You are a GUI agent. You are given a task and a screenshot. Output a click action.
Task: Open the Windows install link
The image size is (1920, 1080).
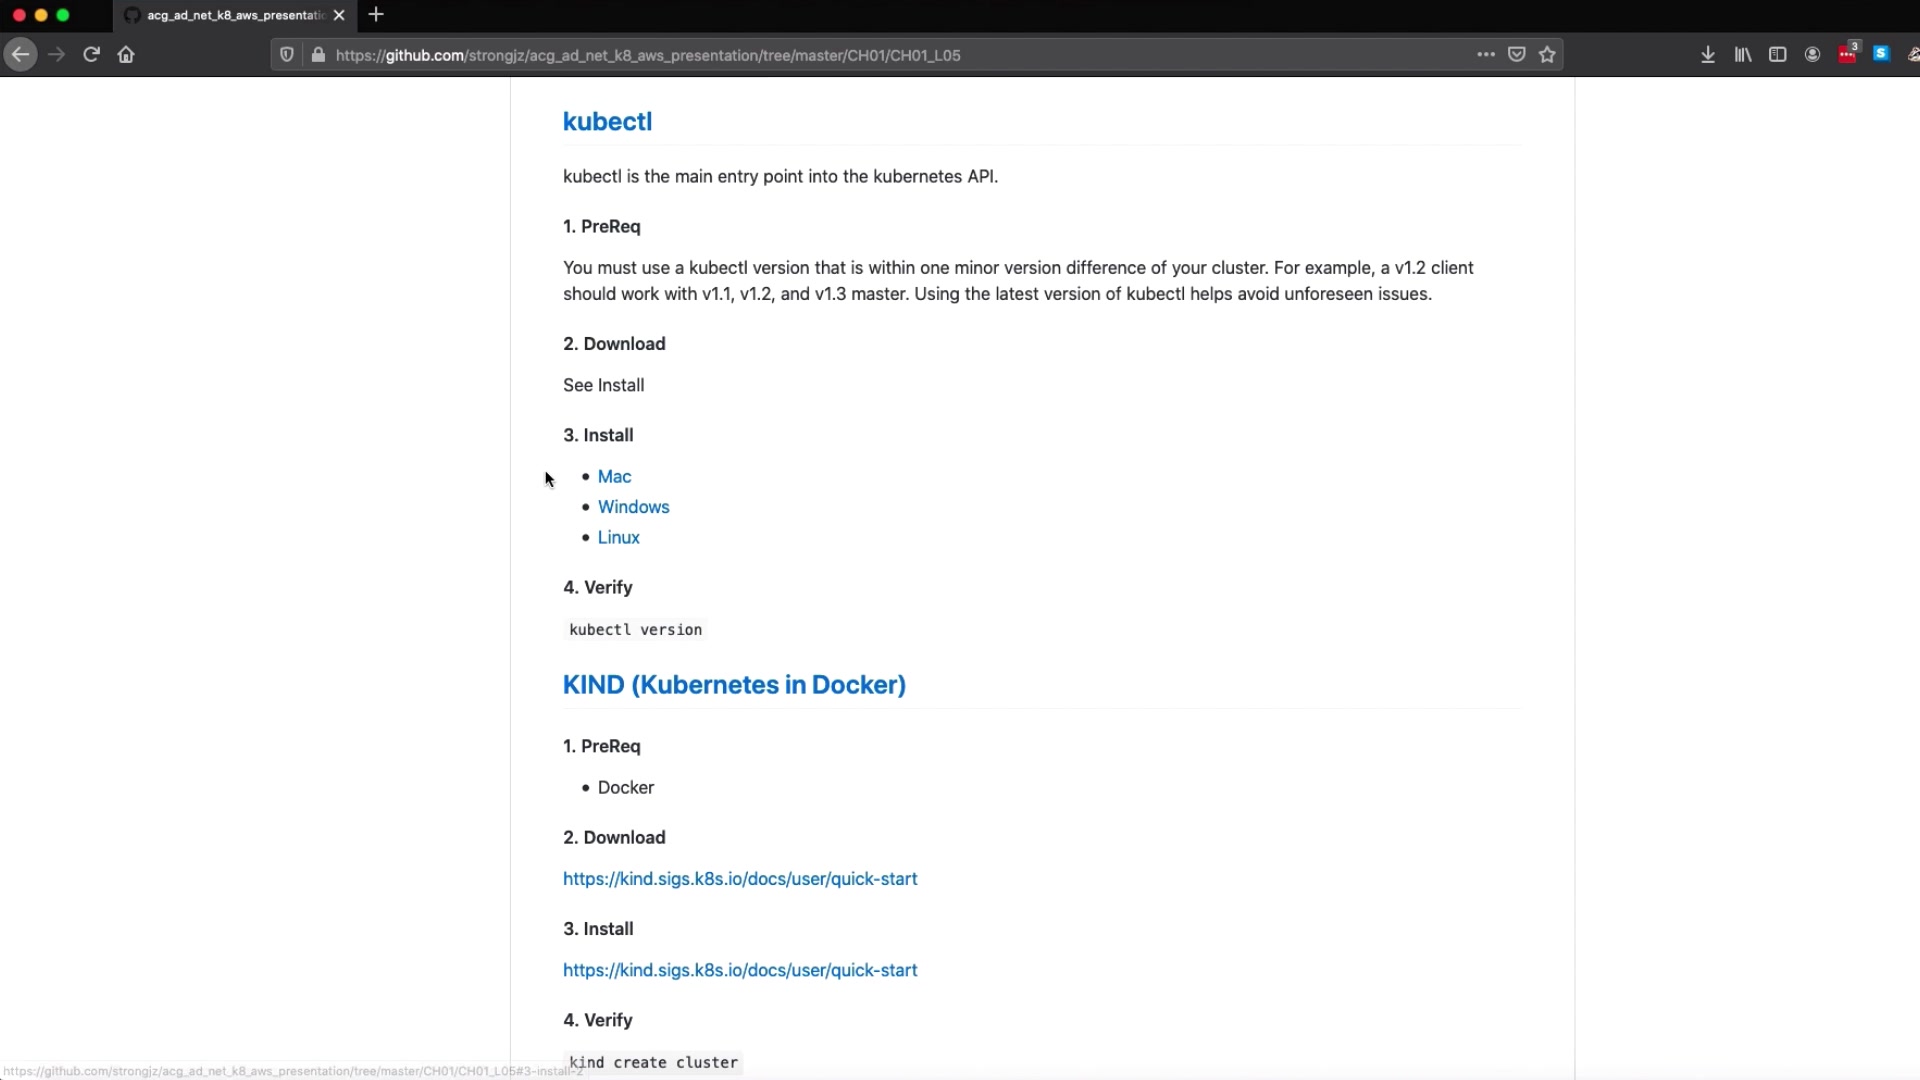coord(633,507)
